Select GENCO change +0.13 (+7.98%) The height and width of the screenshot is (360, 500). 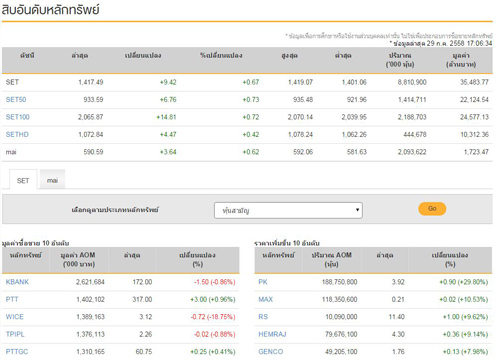(465, 352)
